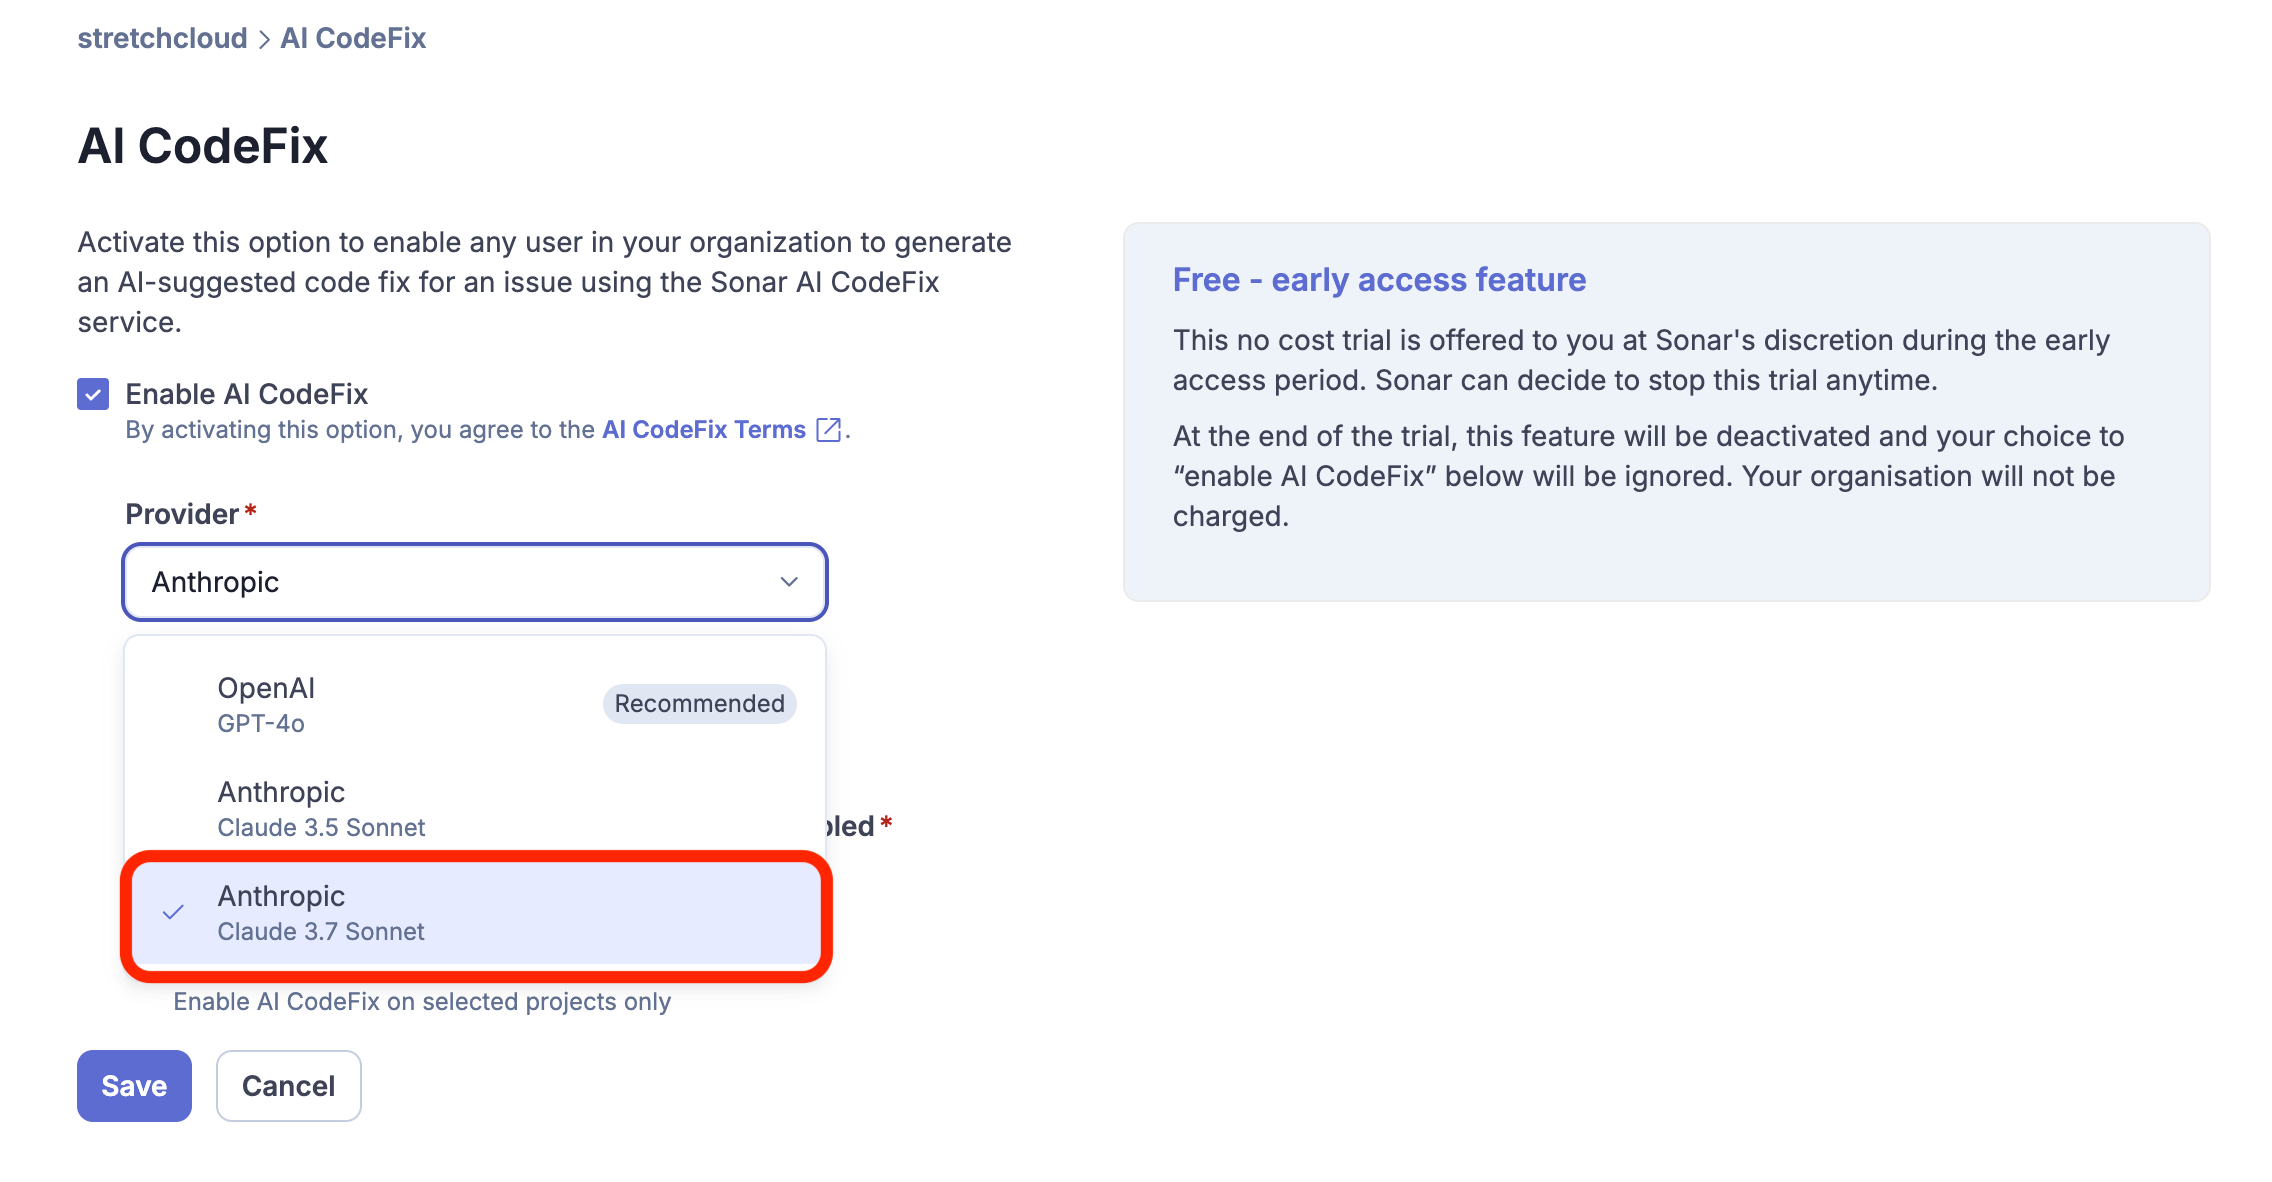Image resolution: width=2272 pixels, height=1182 pixels.
Task: Click the breadcrumb chevron separator icon
Action: tap(264, 39)
